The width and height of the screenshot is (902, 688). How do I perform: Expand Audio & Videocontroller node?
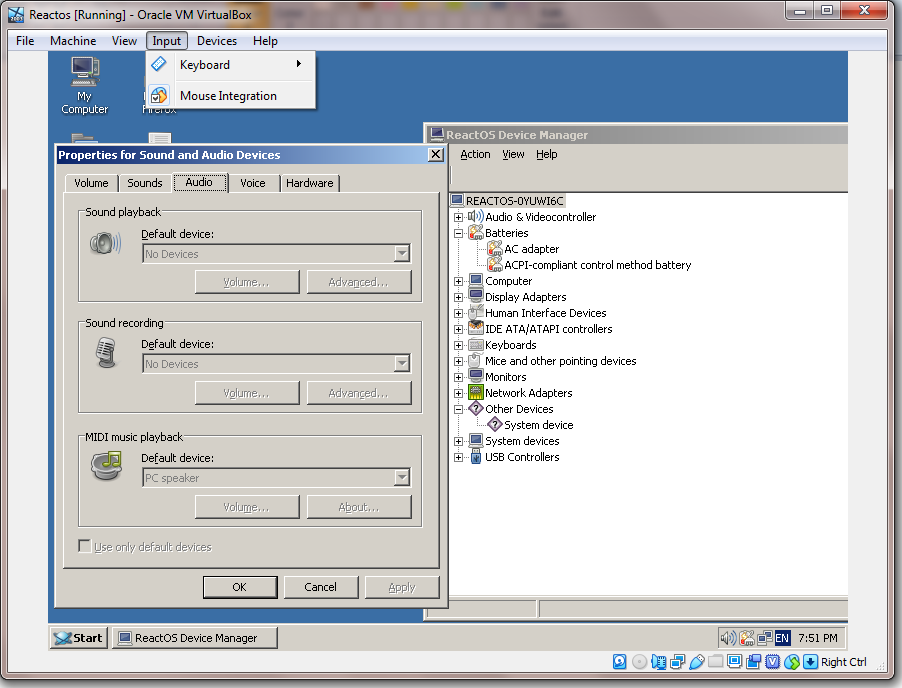tap(458, 217)
